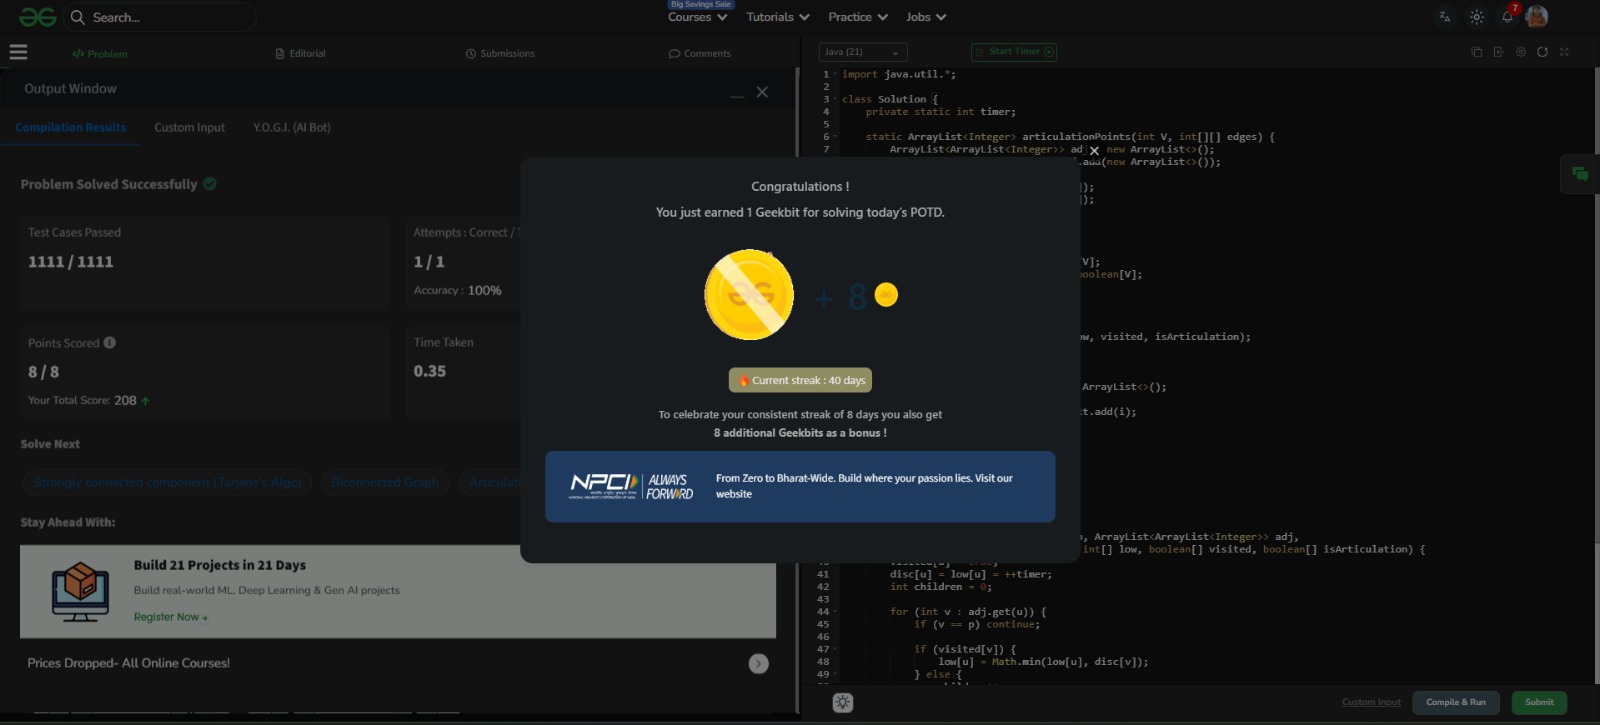Click the Time Taken value 0.35

[x=430, y=371]
